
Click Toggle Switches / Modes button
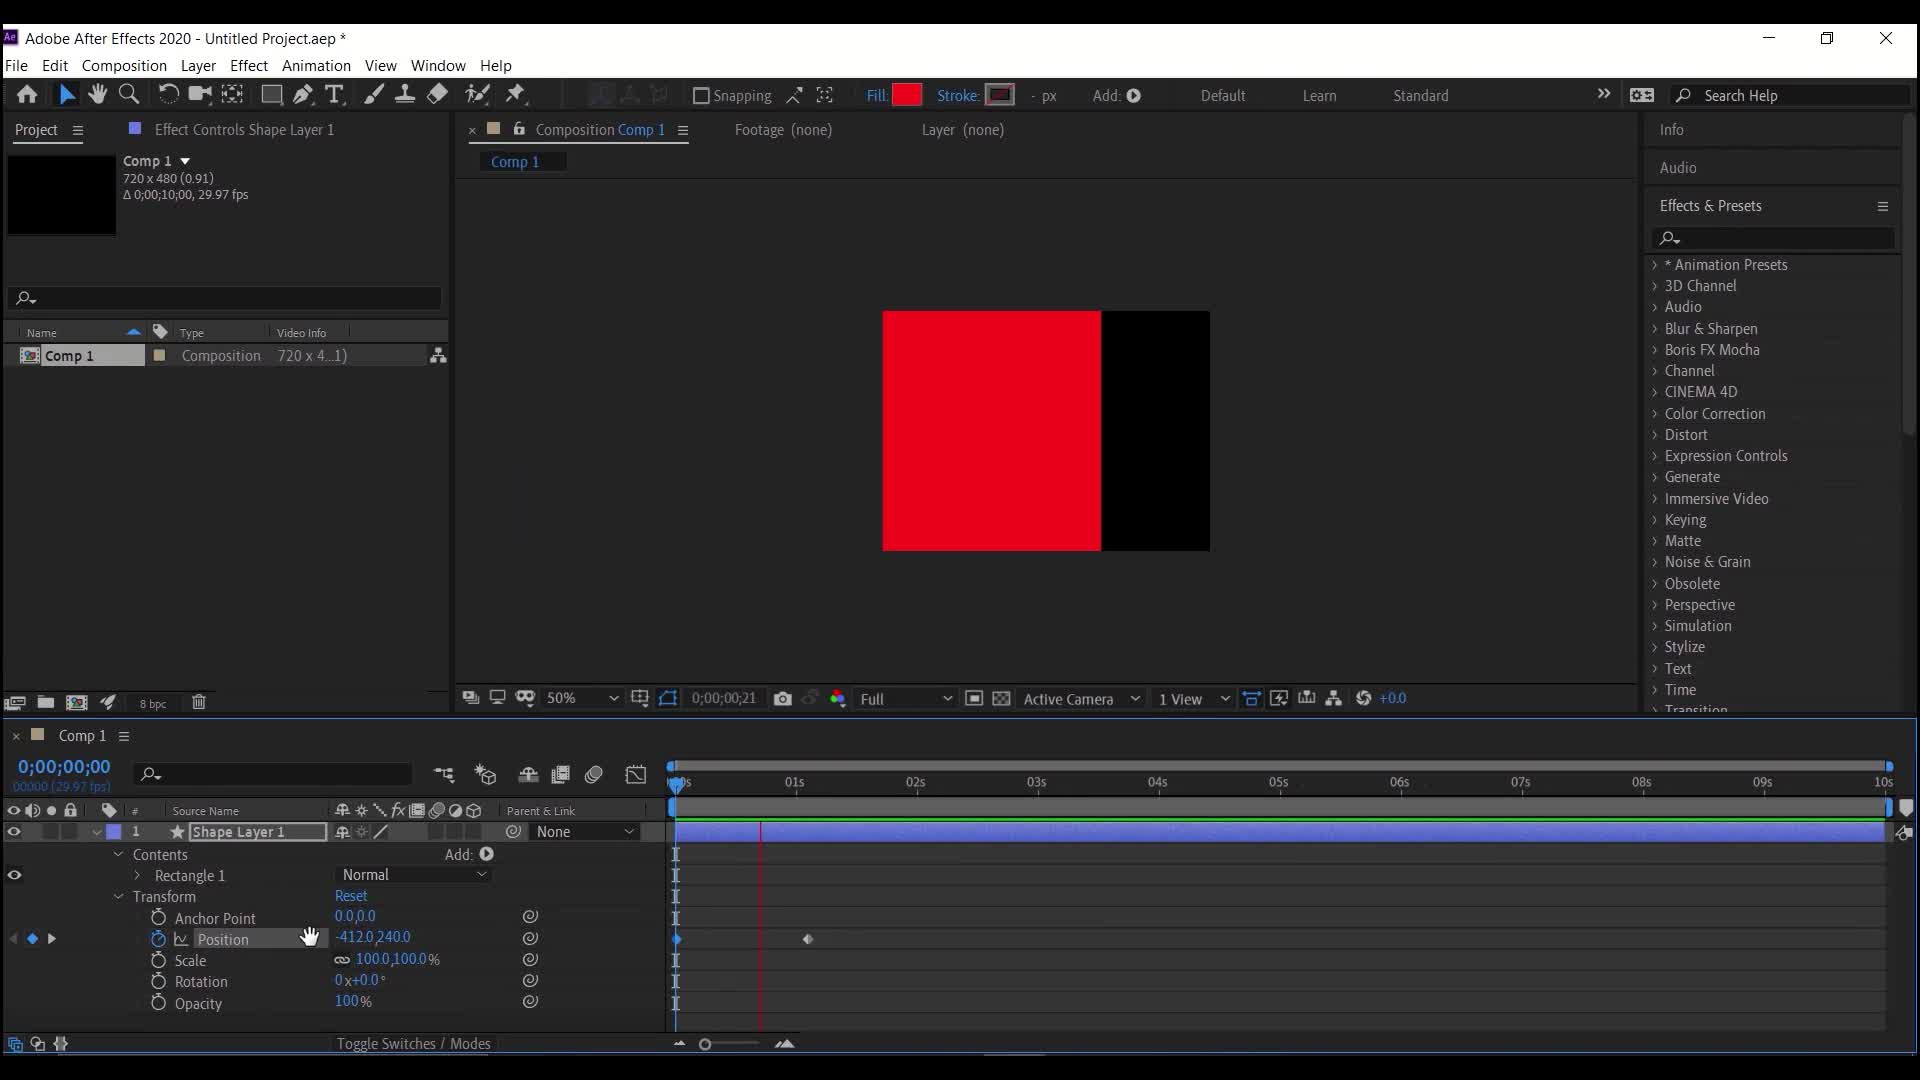[x=413, y=1044]
